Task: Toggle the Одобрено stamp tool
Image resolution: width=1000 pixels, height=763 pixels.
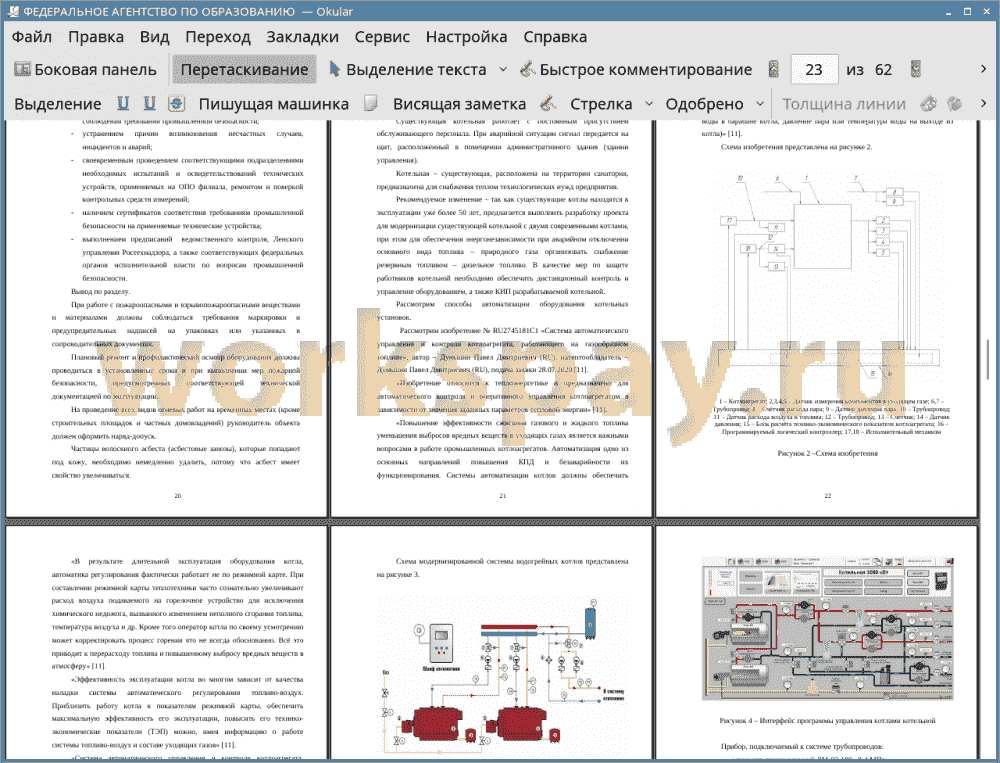Action: pyautogui.click(x=704, y=104)
